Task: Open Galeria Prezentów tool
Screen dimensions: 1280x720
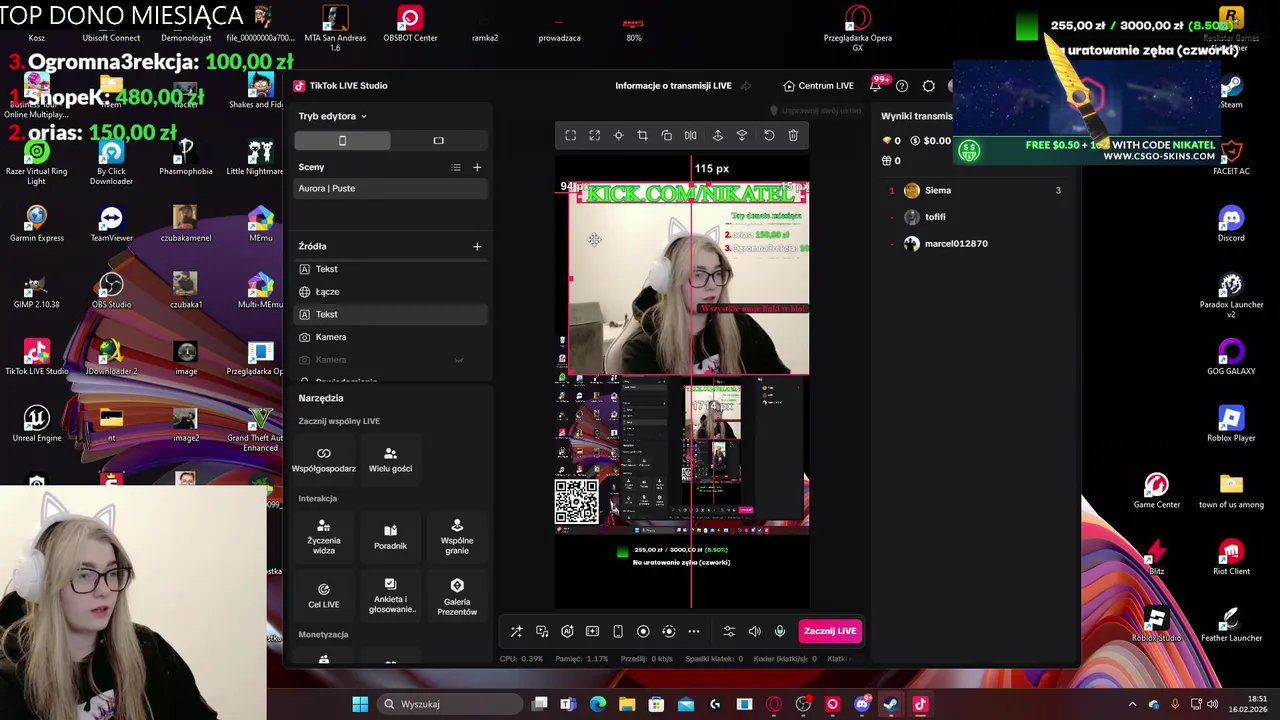Action: point(457,596)
